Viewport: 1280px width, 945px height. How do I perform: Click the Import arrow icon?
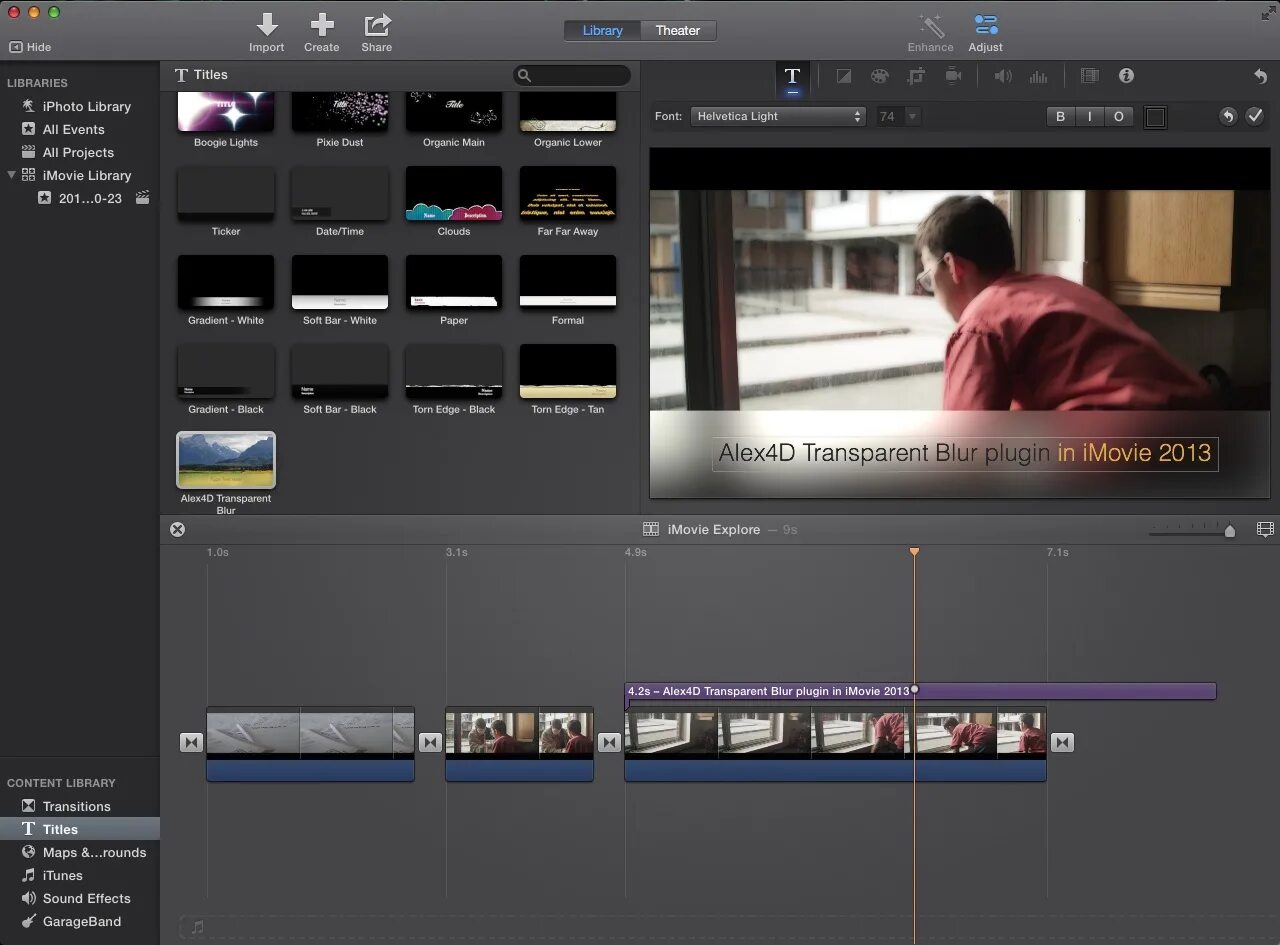tap(266, 25)
